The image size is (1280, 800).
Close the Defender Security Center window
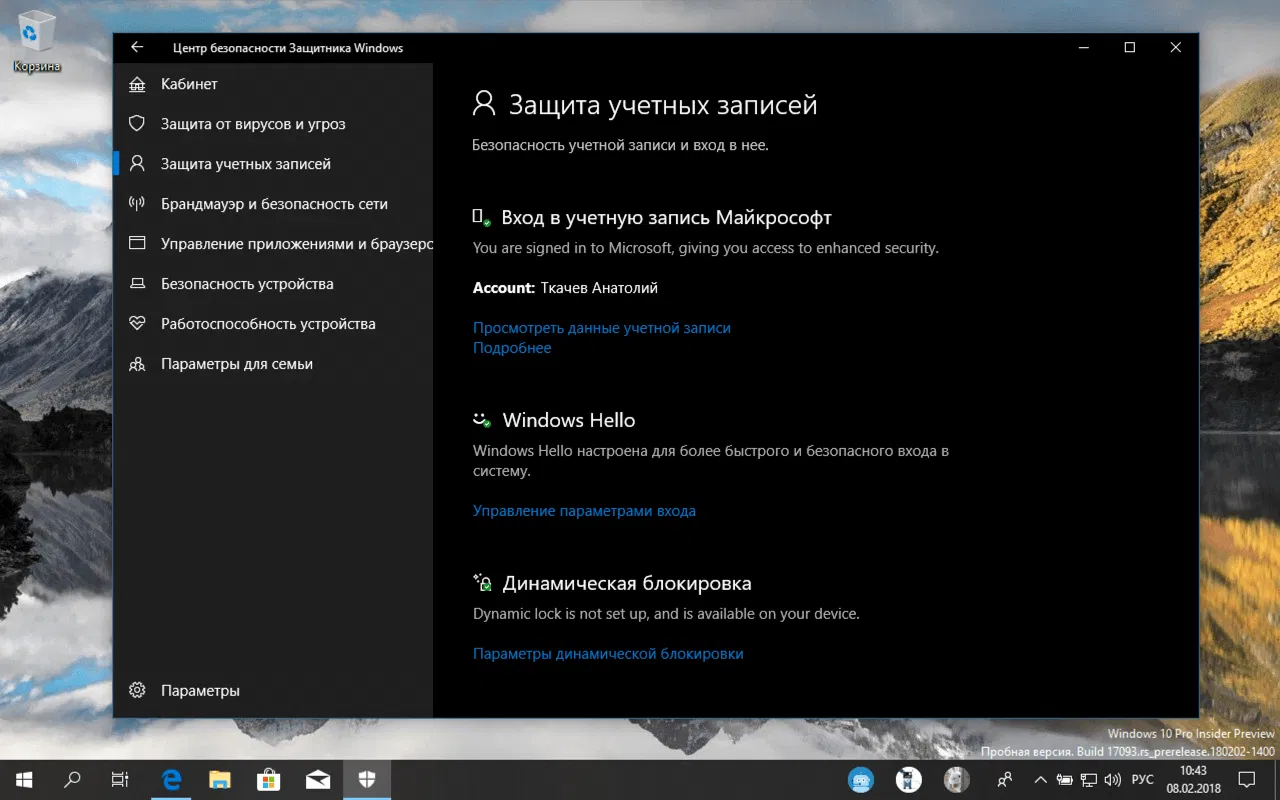coord(1176,47)
